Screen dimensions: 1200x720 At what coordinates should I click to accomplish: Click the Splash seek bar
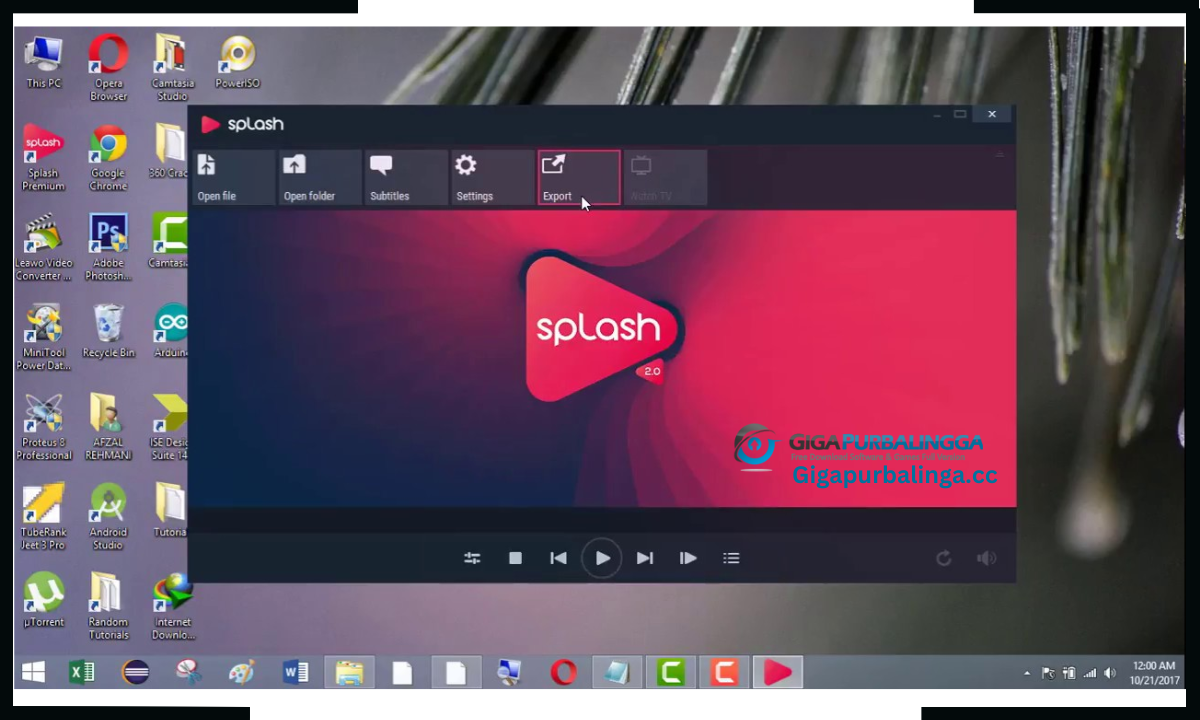[602, 520]
